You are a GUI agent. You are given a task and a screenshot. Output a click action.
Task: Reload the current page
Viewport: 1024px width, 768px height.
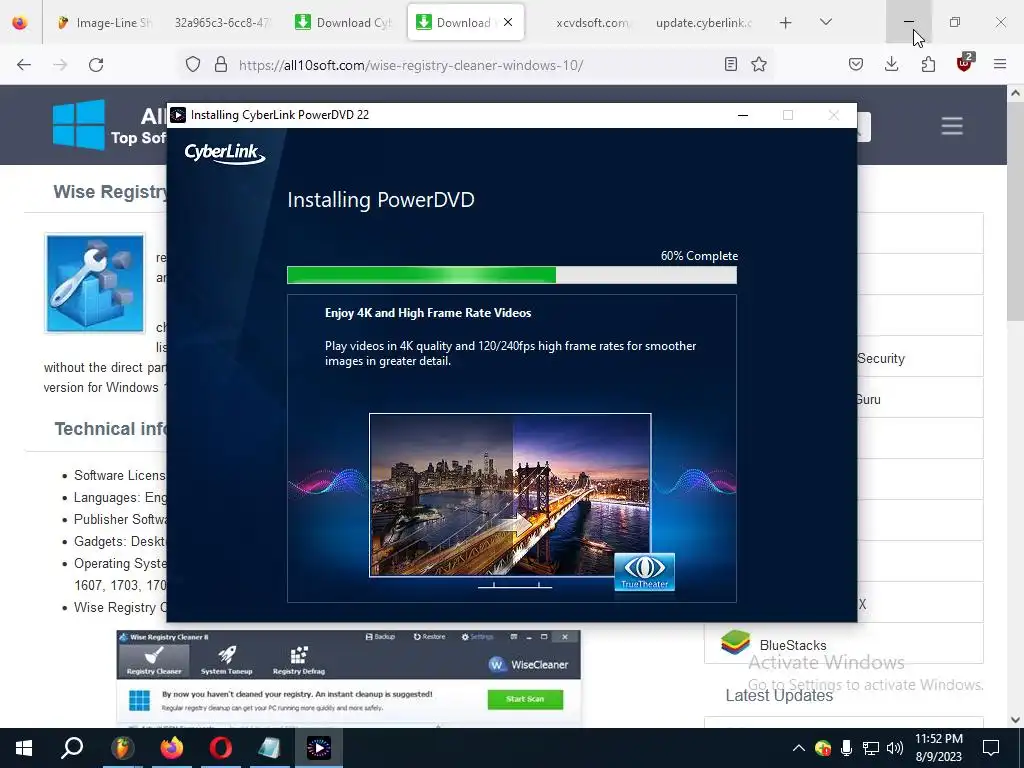click(x=96, y=65)
